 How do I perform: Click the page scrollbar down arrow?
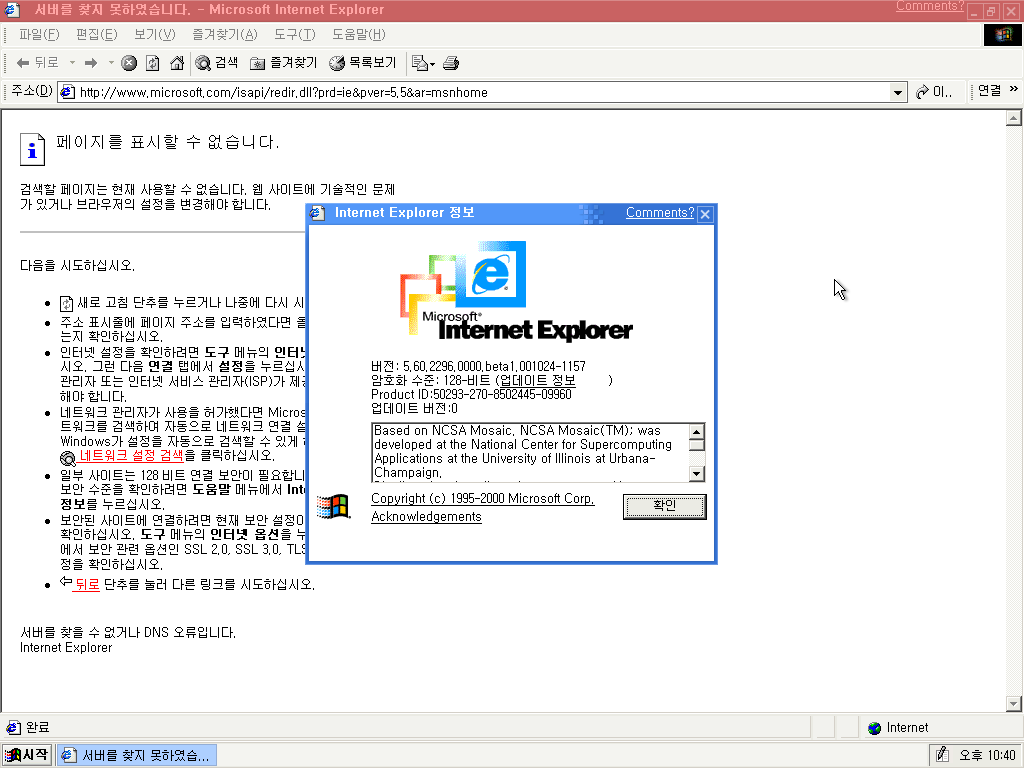[1014, 703]
